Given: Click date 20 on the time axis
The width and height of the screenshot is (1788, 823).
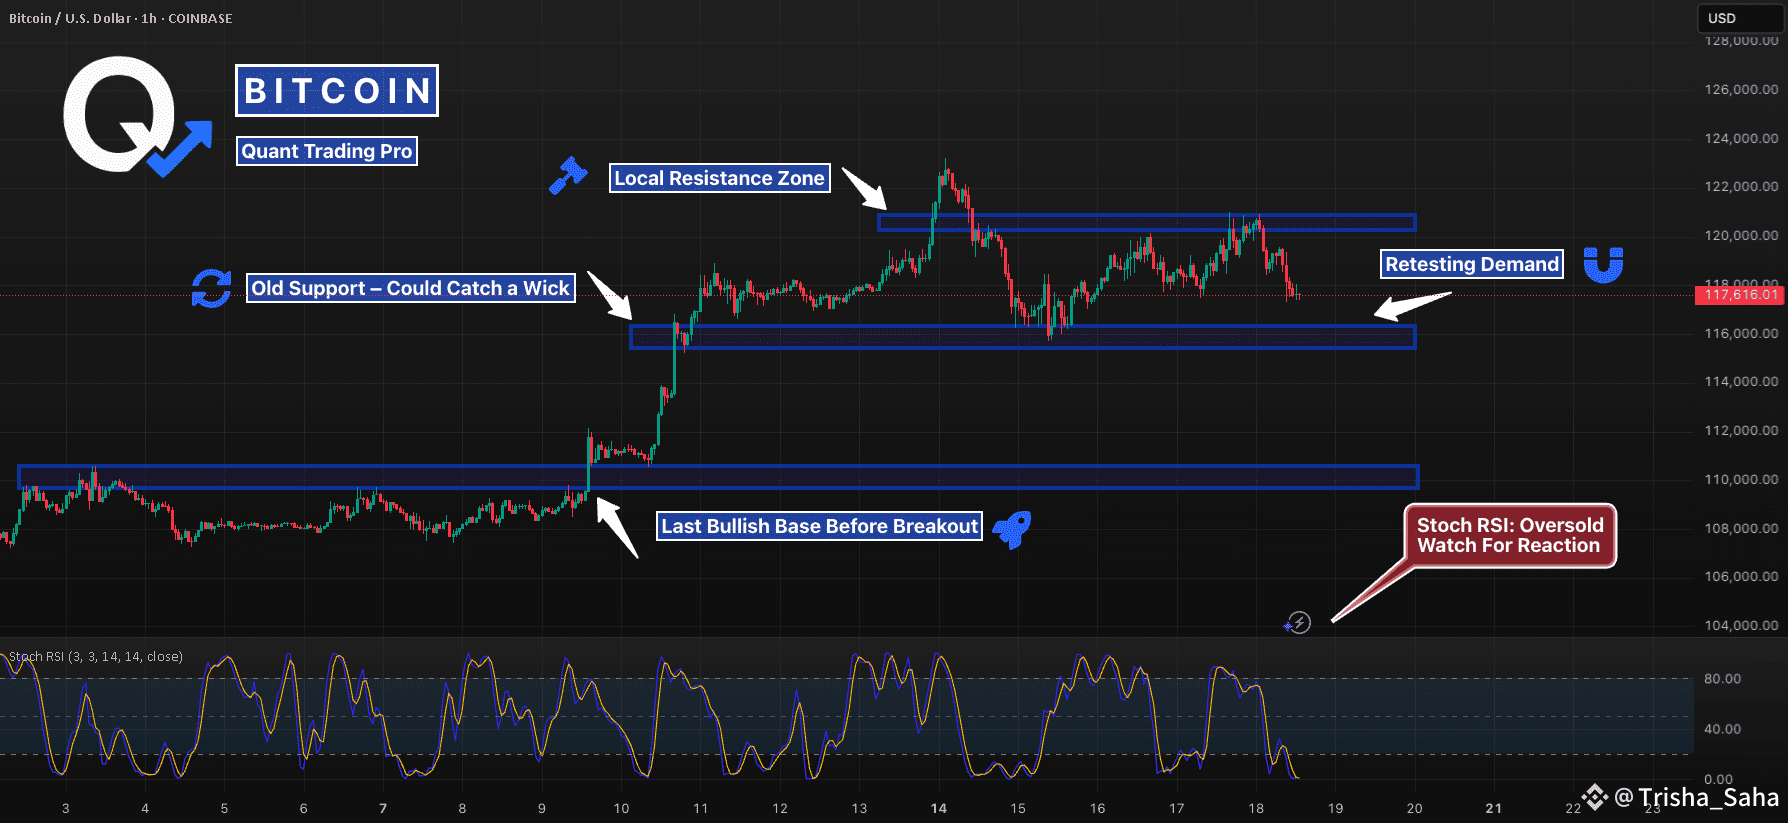Looking at the screenshot, I should 1414,808.
